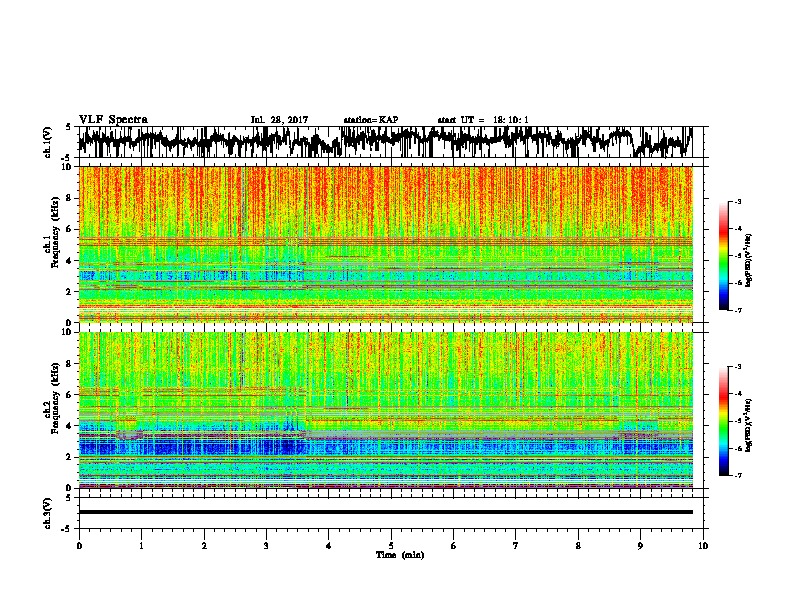Click the "2" frequency tick on ch.1 axis
Viewport: 792px width, 612px height.
pyautogui.click(x=70, y=291)
